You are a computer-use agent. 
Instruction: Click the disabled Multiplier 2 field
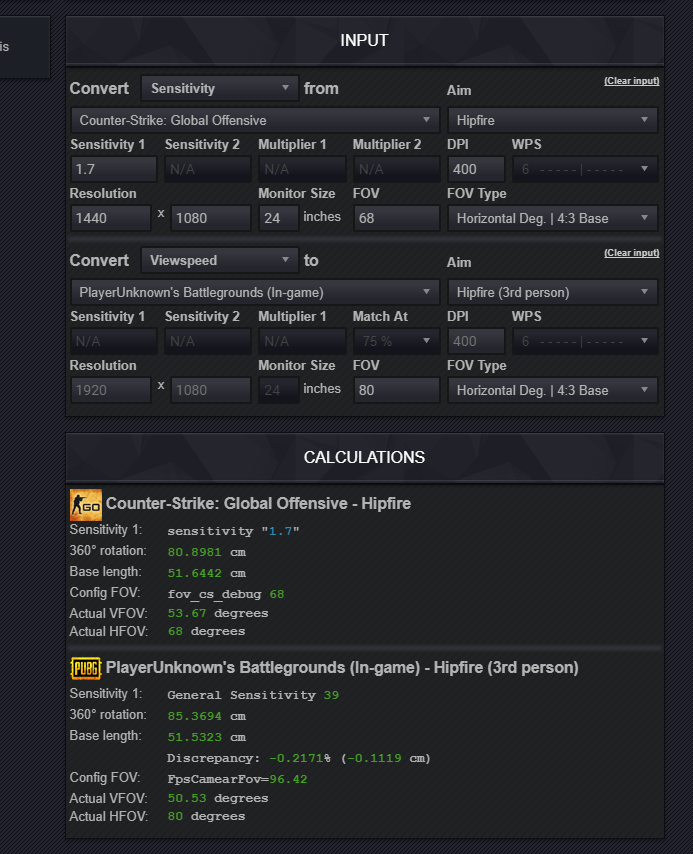point(397,169)
